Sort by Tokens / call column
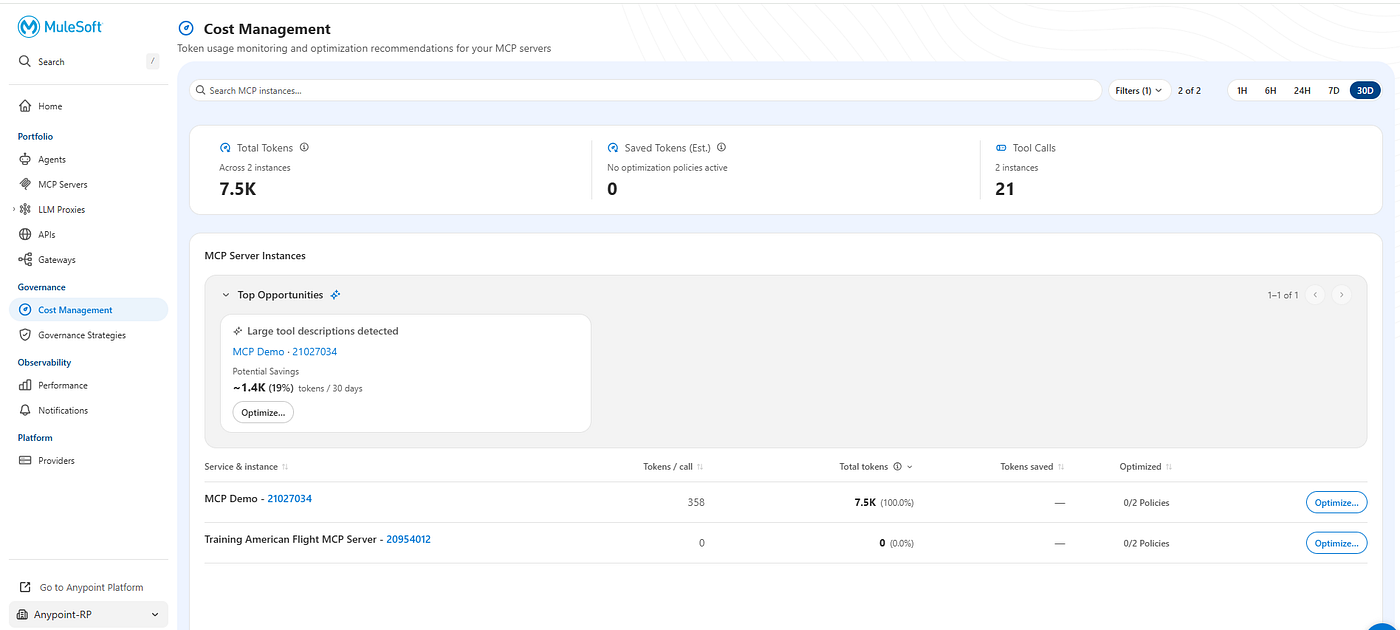Image resolution: width=1400 pixels, height=630 pixels. 700,467
